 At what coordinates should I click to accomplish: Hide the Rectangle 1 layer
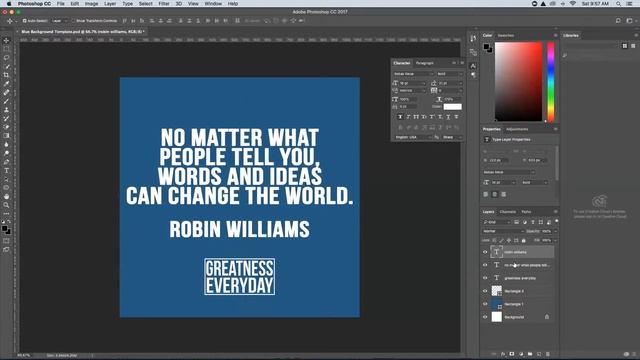click(485, 304)
